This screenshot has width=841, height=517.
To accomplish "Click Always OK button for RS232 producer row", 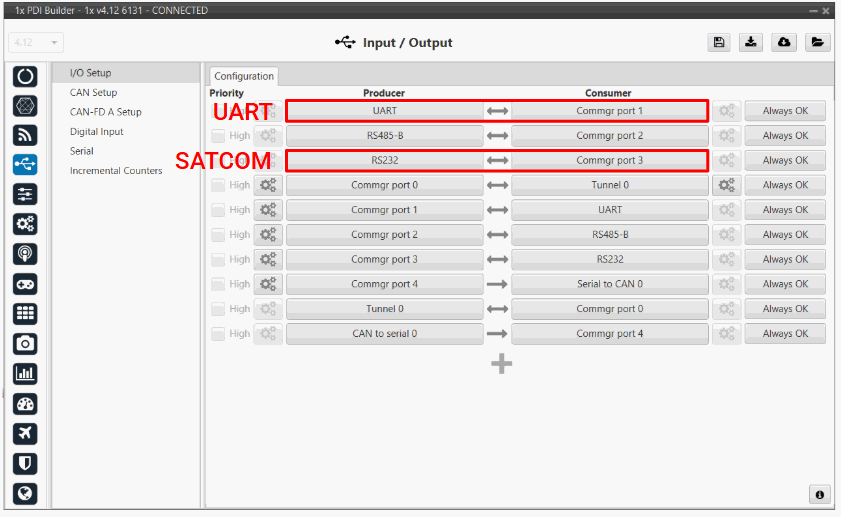I will (x=784, y=160).
